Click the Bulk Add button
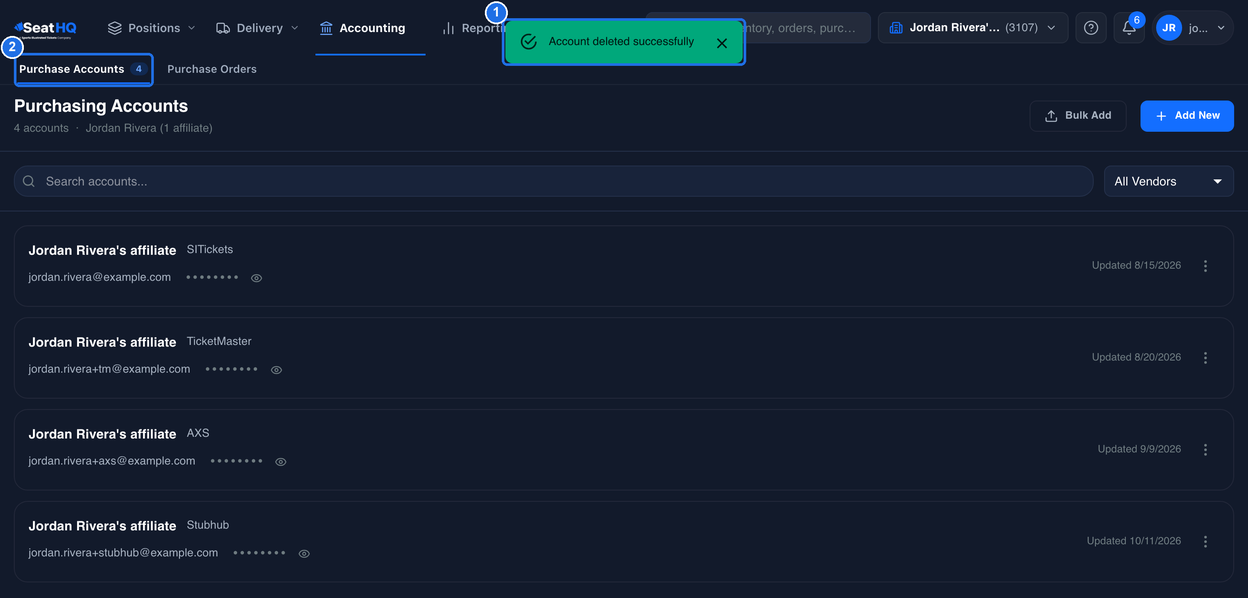 (x=1078, y=116)
